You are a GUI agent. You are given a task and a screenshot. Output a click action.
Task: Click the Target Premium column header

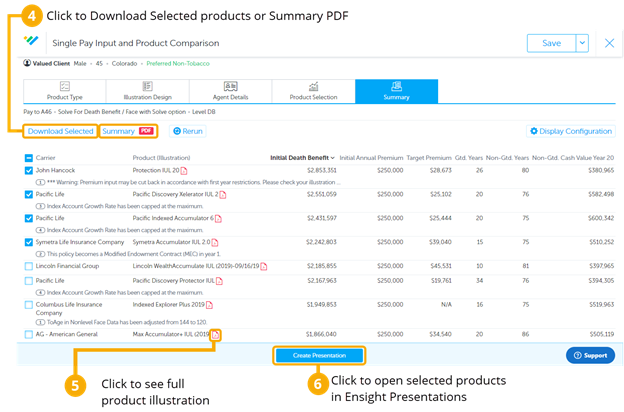[x=429, y=158]
